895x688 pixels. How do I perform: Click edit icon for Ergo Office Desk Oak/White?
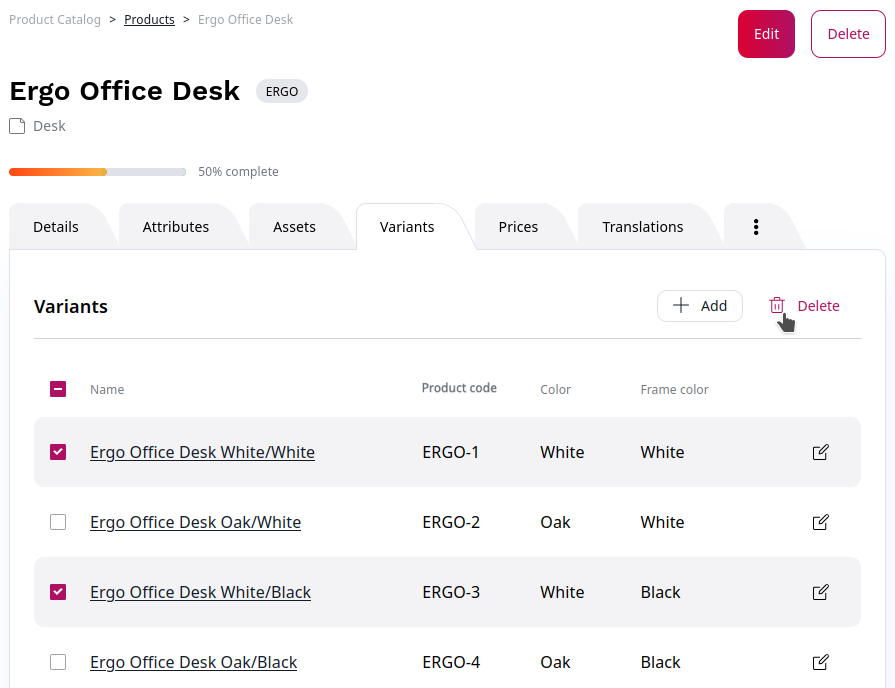820,522
